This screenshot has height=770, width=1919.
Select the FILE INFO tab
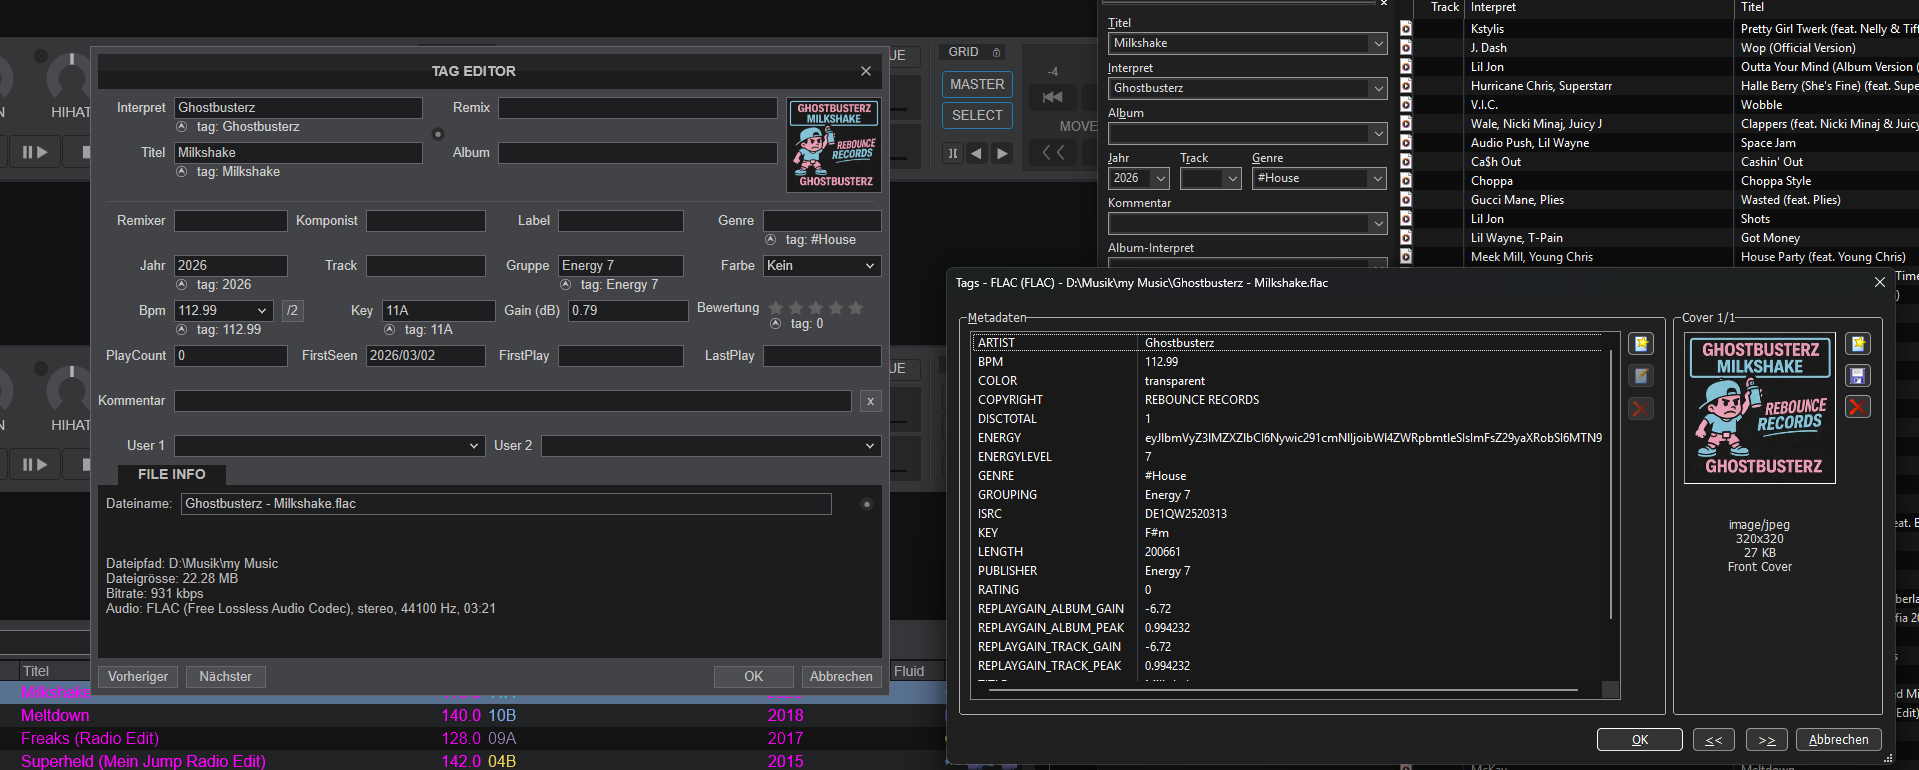(171, 474)
